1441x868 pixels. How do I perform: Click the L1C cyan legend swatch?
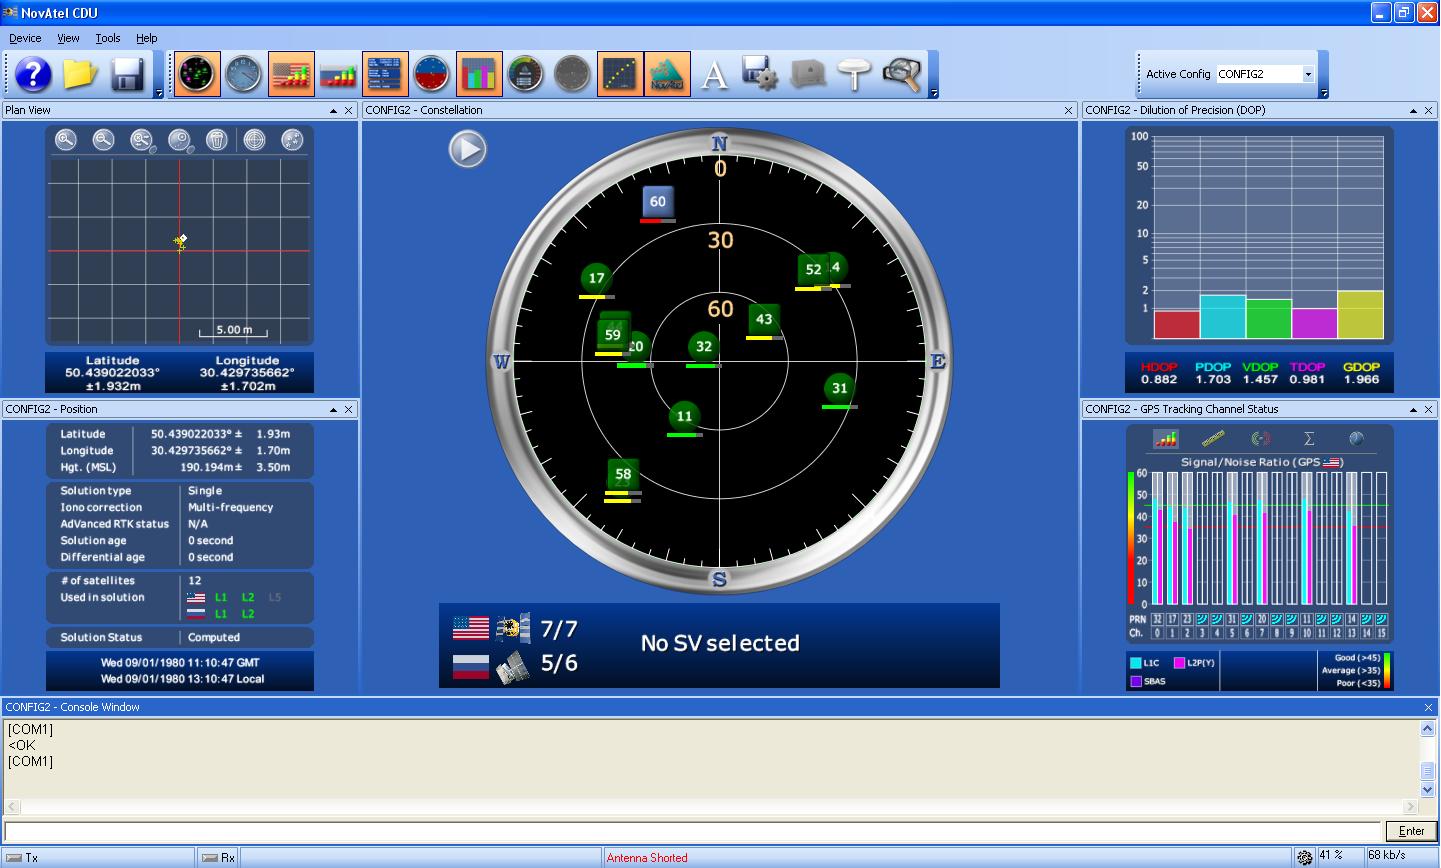point(1136,663)
